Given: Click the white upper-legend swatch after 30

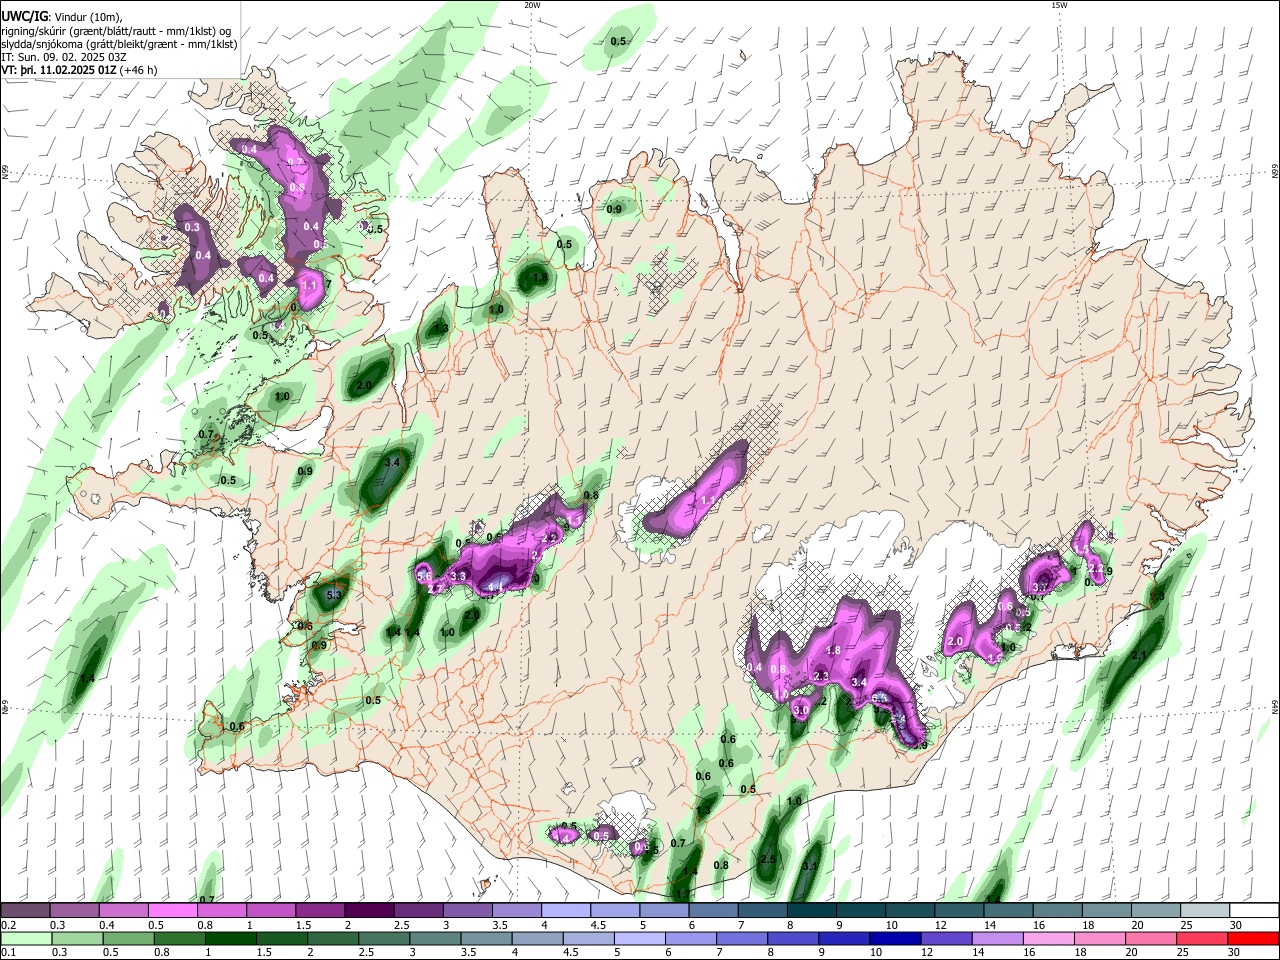Looking at the screenshot, I should (x=1254, y=910).
